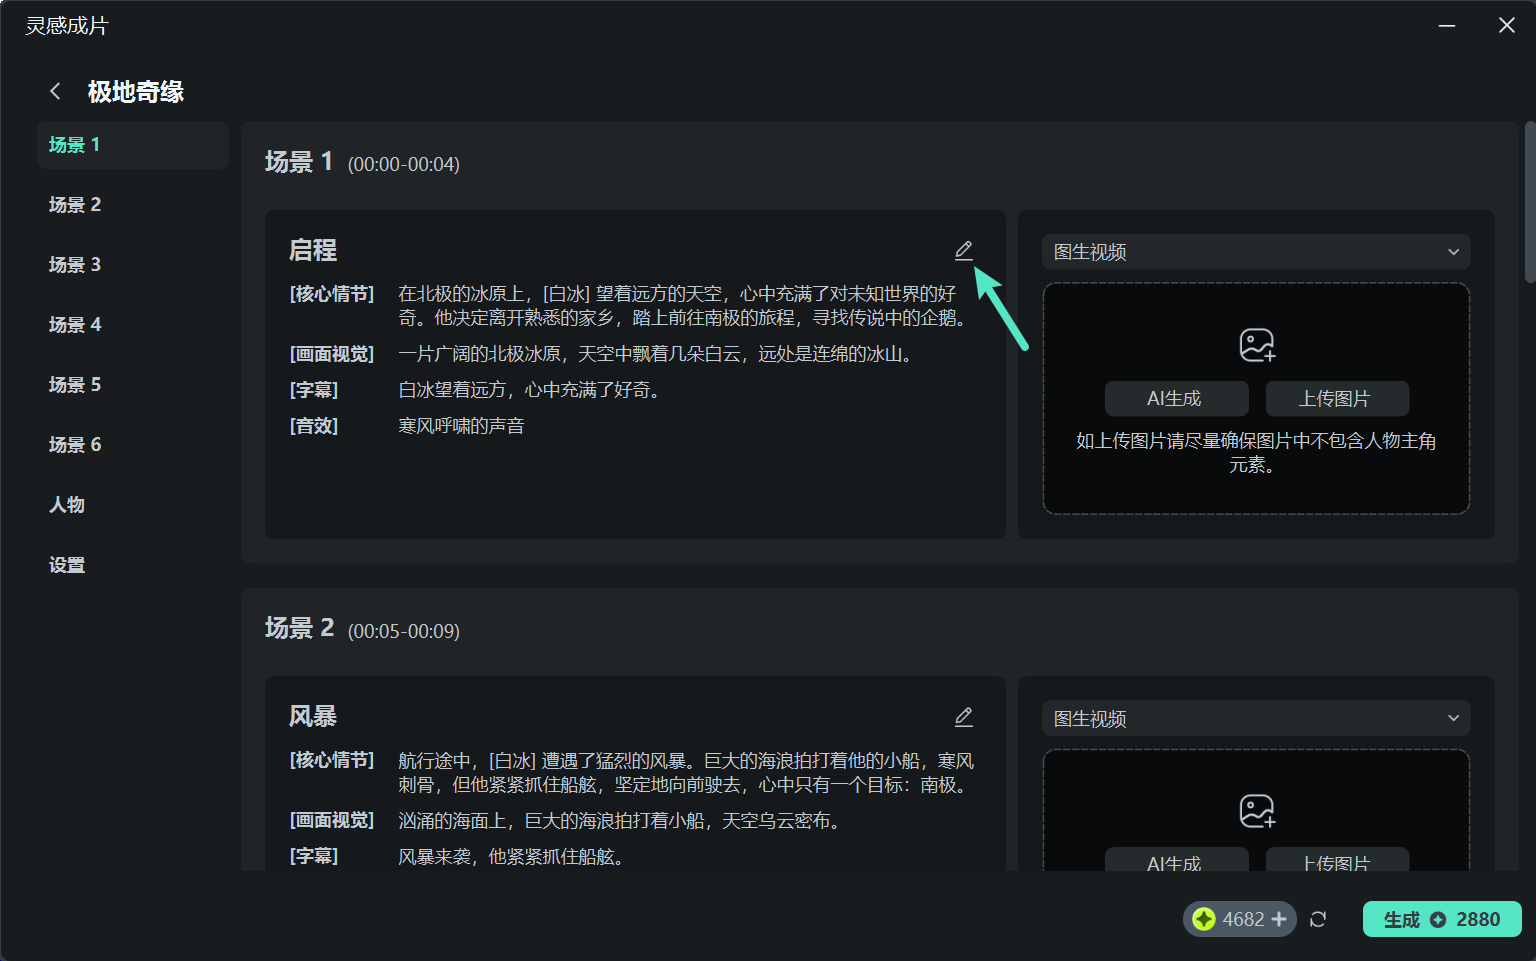
Task: Open the 人物 section
Action: click(x=133, y=505)
